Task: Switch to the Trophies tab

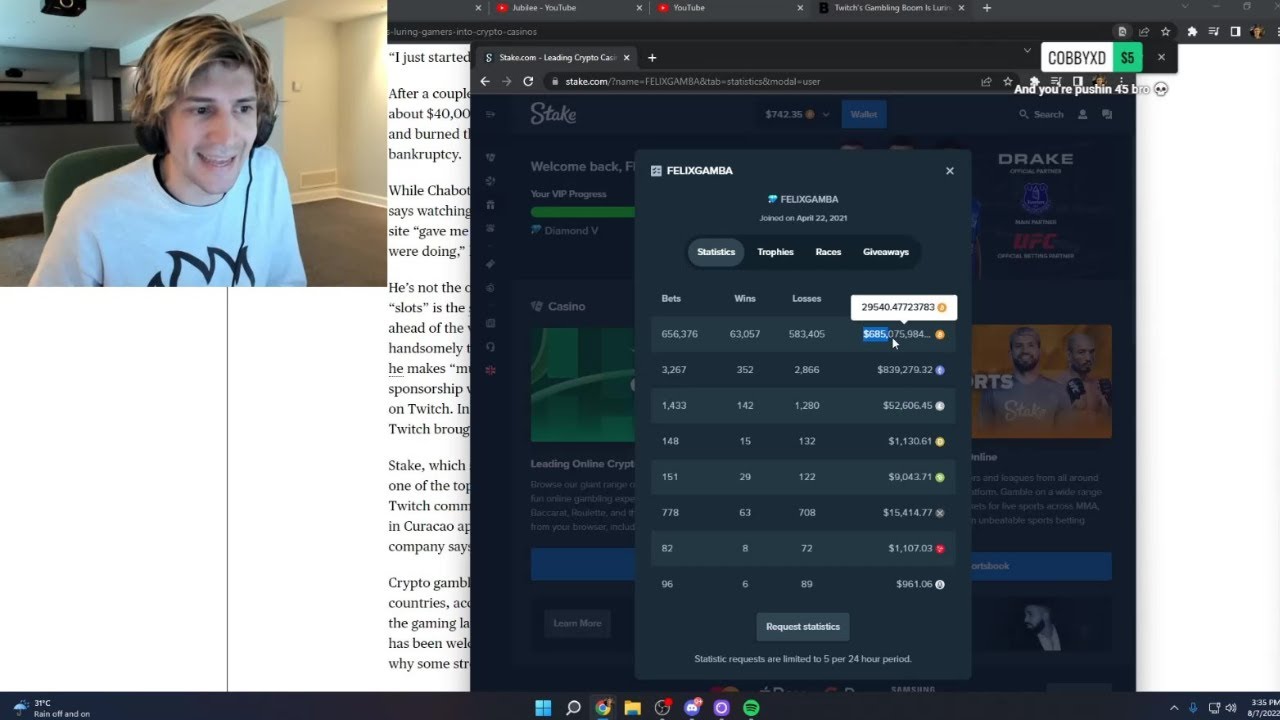Action: click(x=775, y=252)
